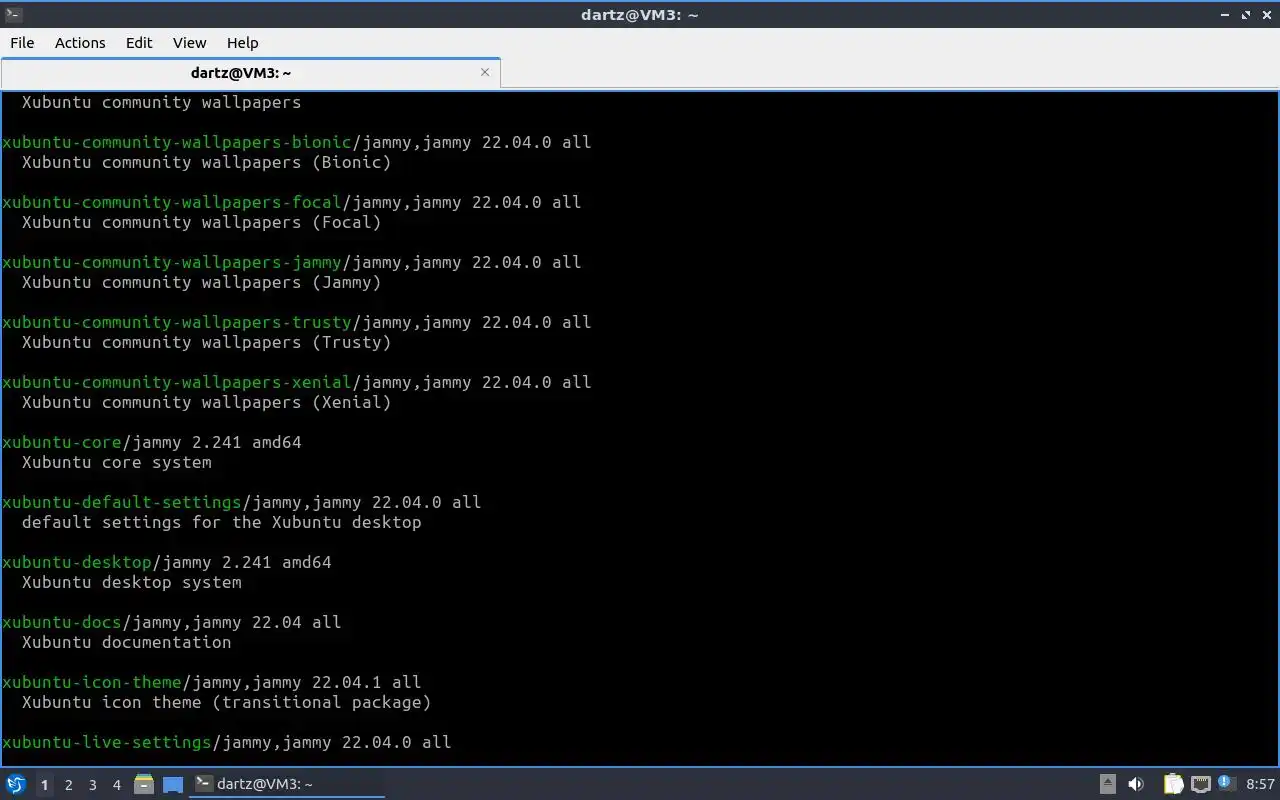The image size is (1280, 800).
Task: Click 'jammy,jammy 22.04 all' after xubuntu-docs
Action: pos(237,622)
